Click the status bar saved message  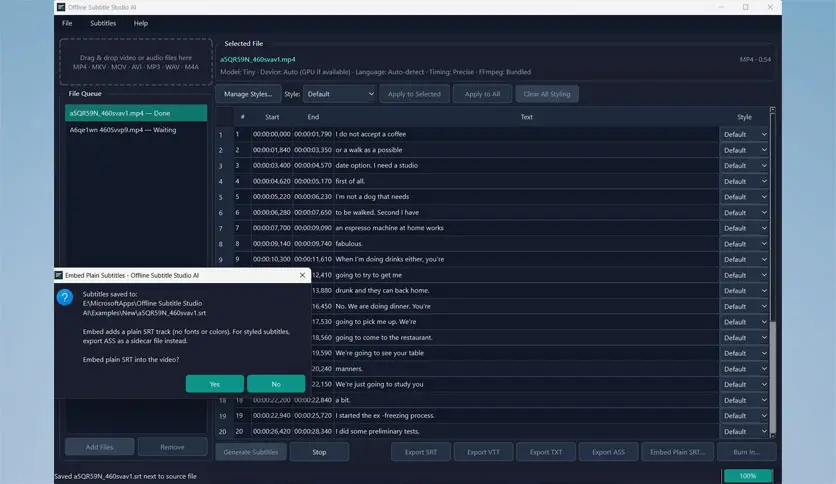pyautogui.click(x=125, y=476)
